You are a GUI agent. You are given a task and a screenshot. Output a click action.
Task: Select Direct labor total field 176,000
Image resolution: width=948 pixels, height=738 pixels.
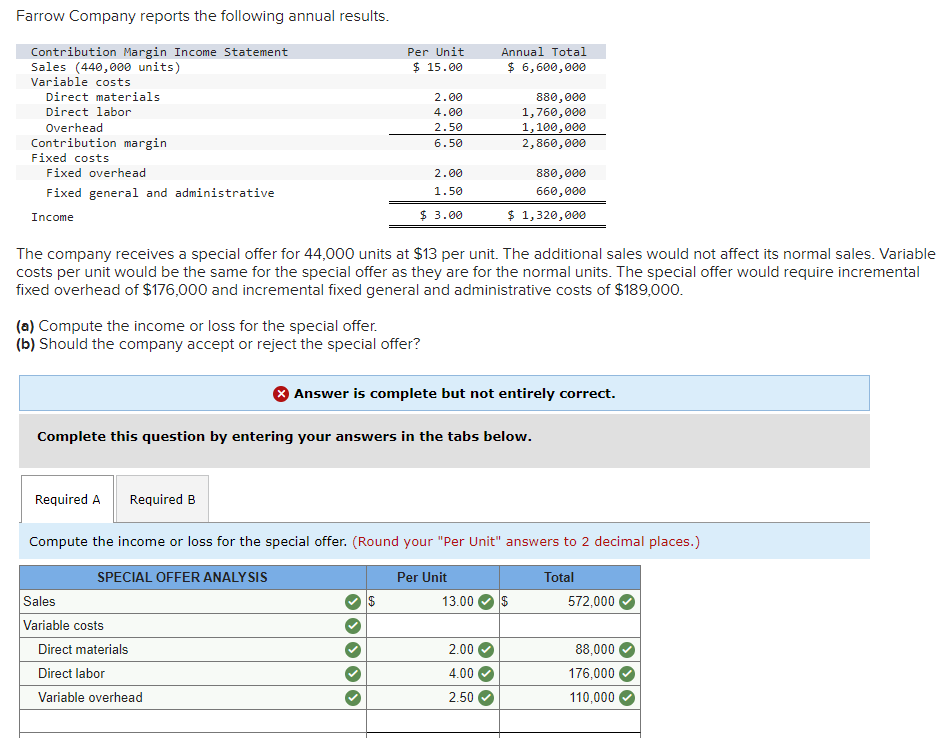click(570, 673)
